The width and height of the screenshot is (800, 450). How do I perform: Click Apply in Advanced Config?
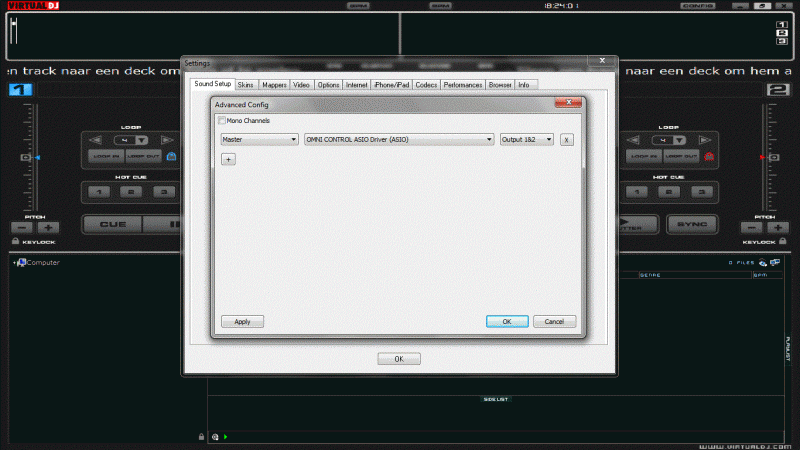click(242, 321)
